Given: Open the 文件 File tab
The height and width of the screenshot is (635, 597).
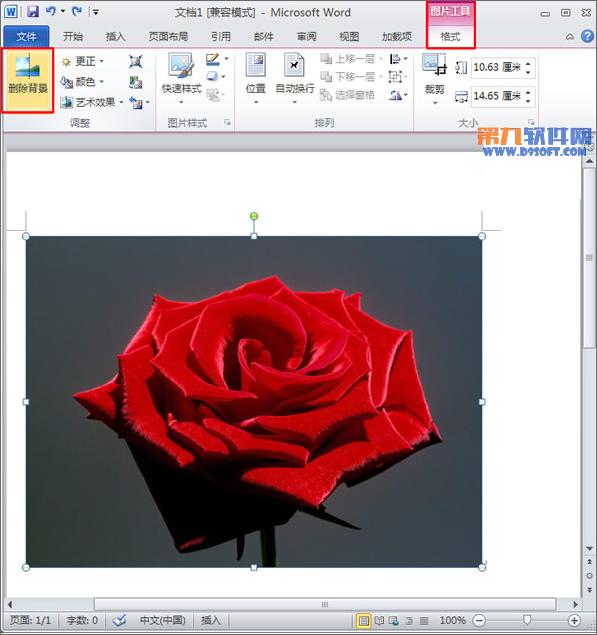Looking at the screenshot, I should coord(26,37).
